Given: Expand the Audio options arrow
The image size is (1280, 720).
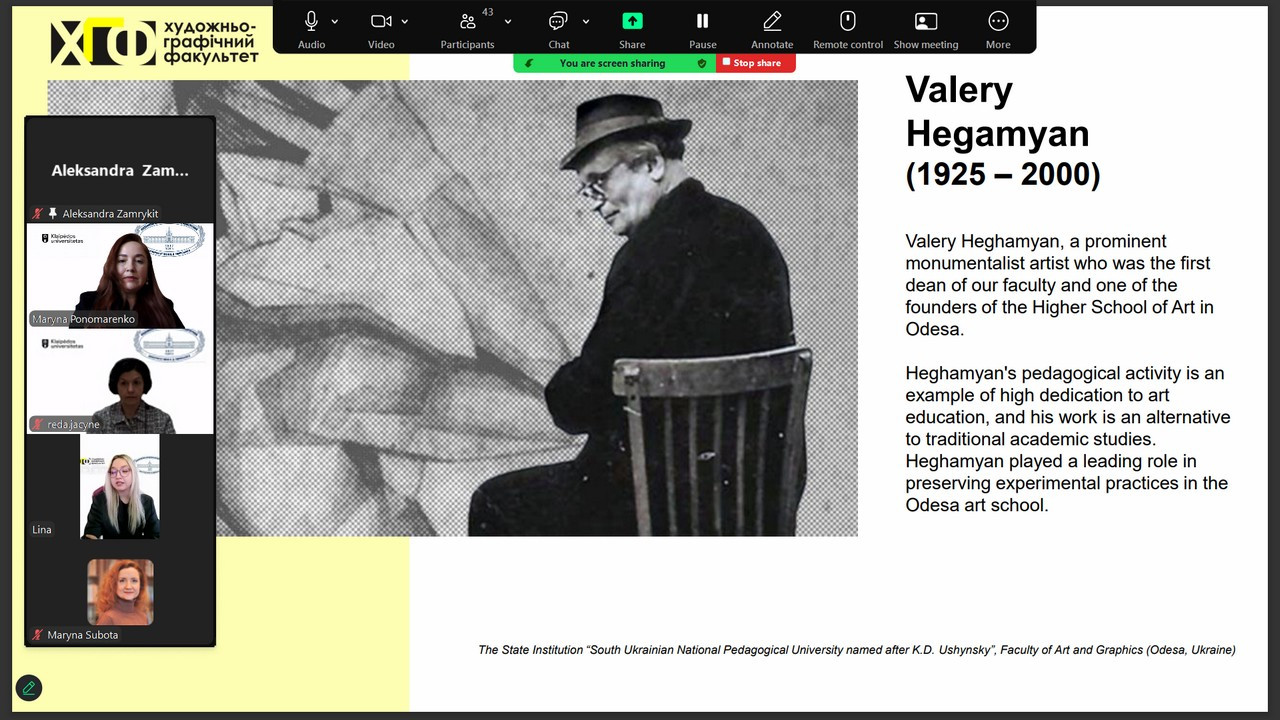Looking at the screenshot, I should (x=334, y=21).
